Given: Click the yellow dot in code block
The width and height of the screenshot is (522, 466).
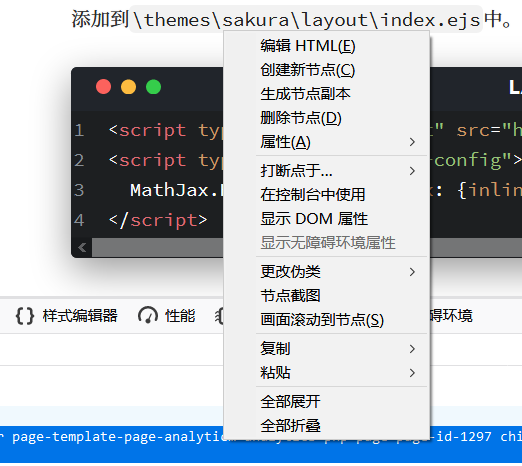Looking at the screenshot, I should click(128, 87).
